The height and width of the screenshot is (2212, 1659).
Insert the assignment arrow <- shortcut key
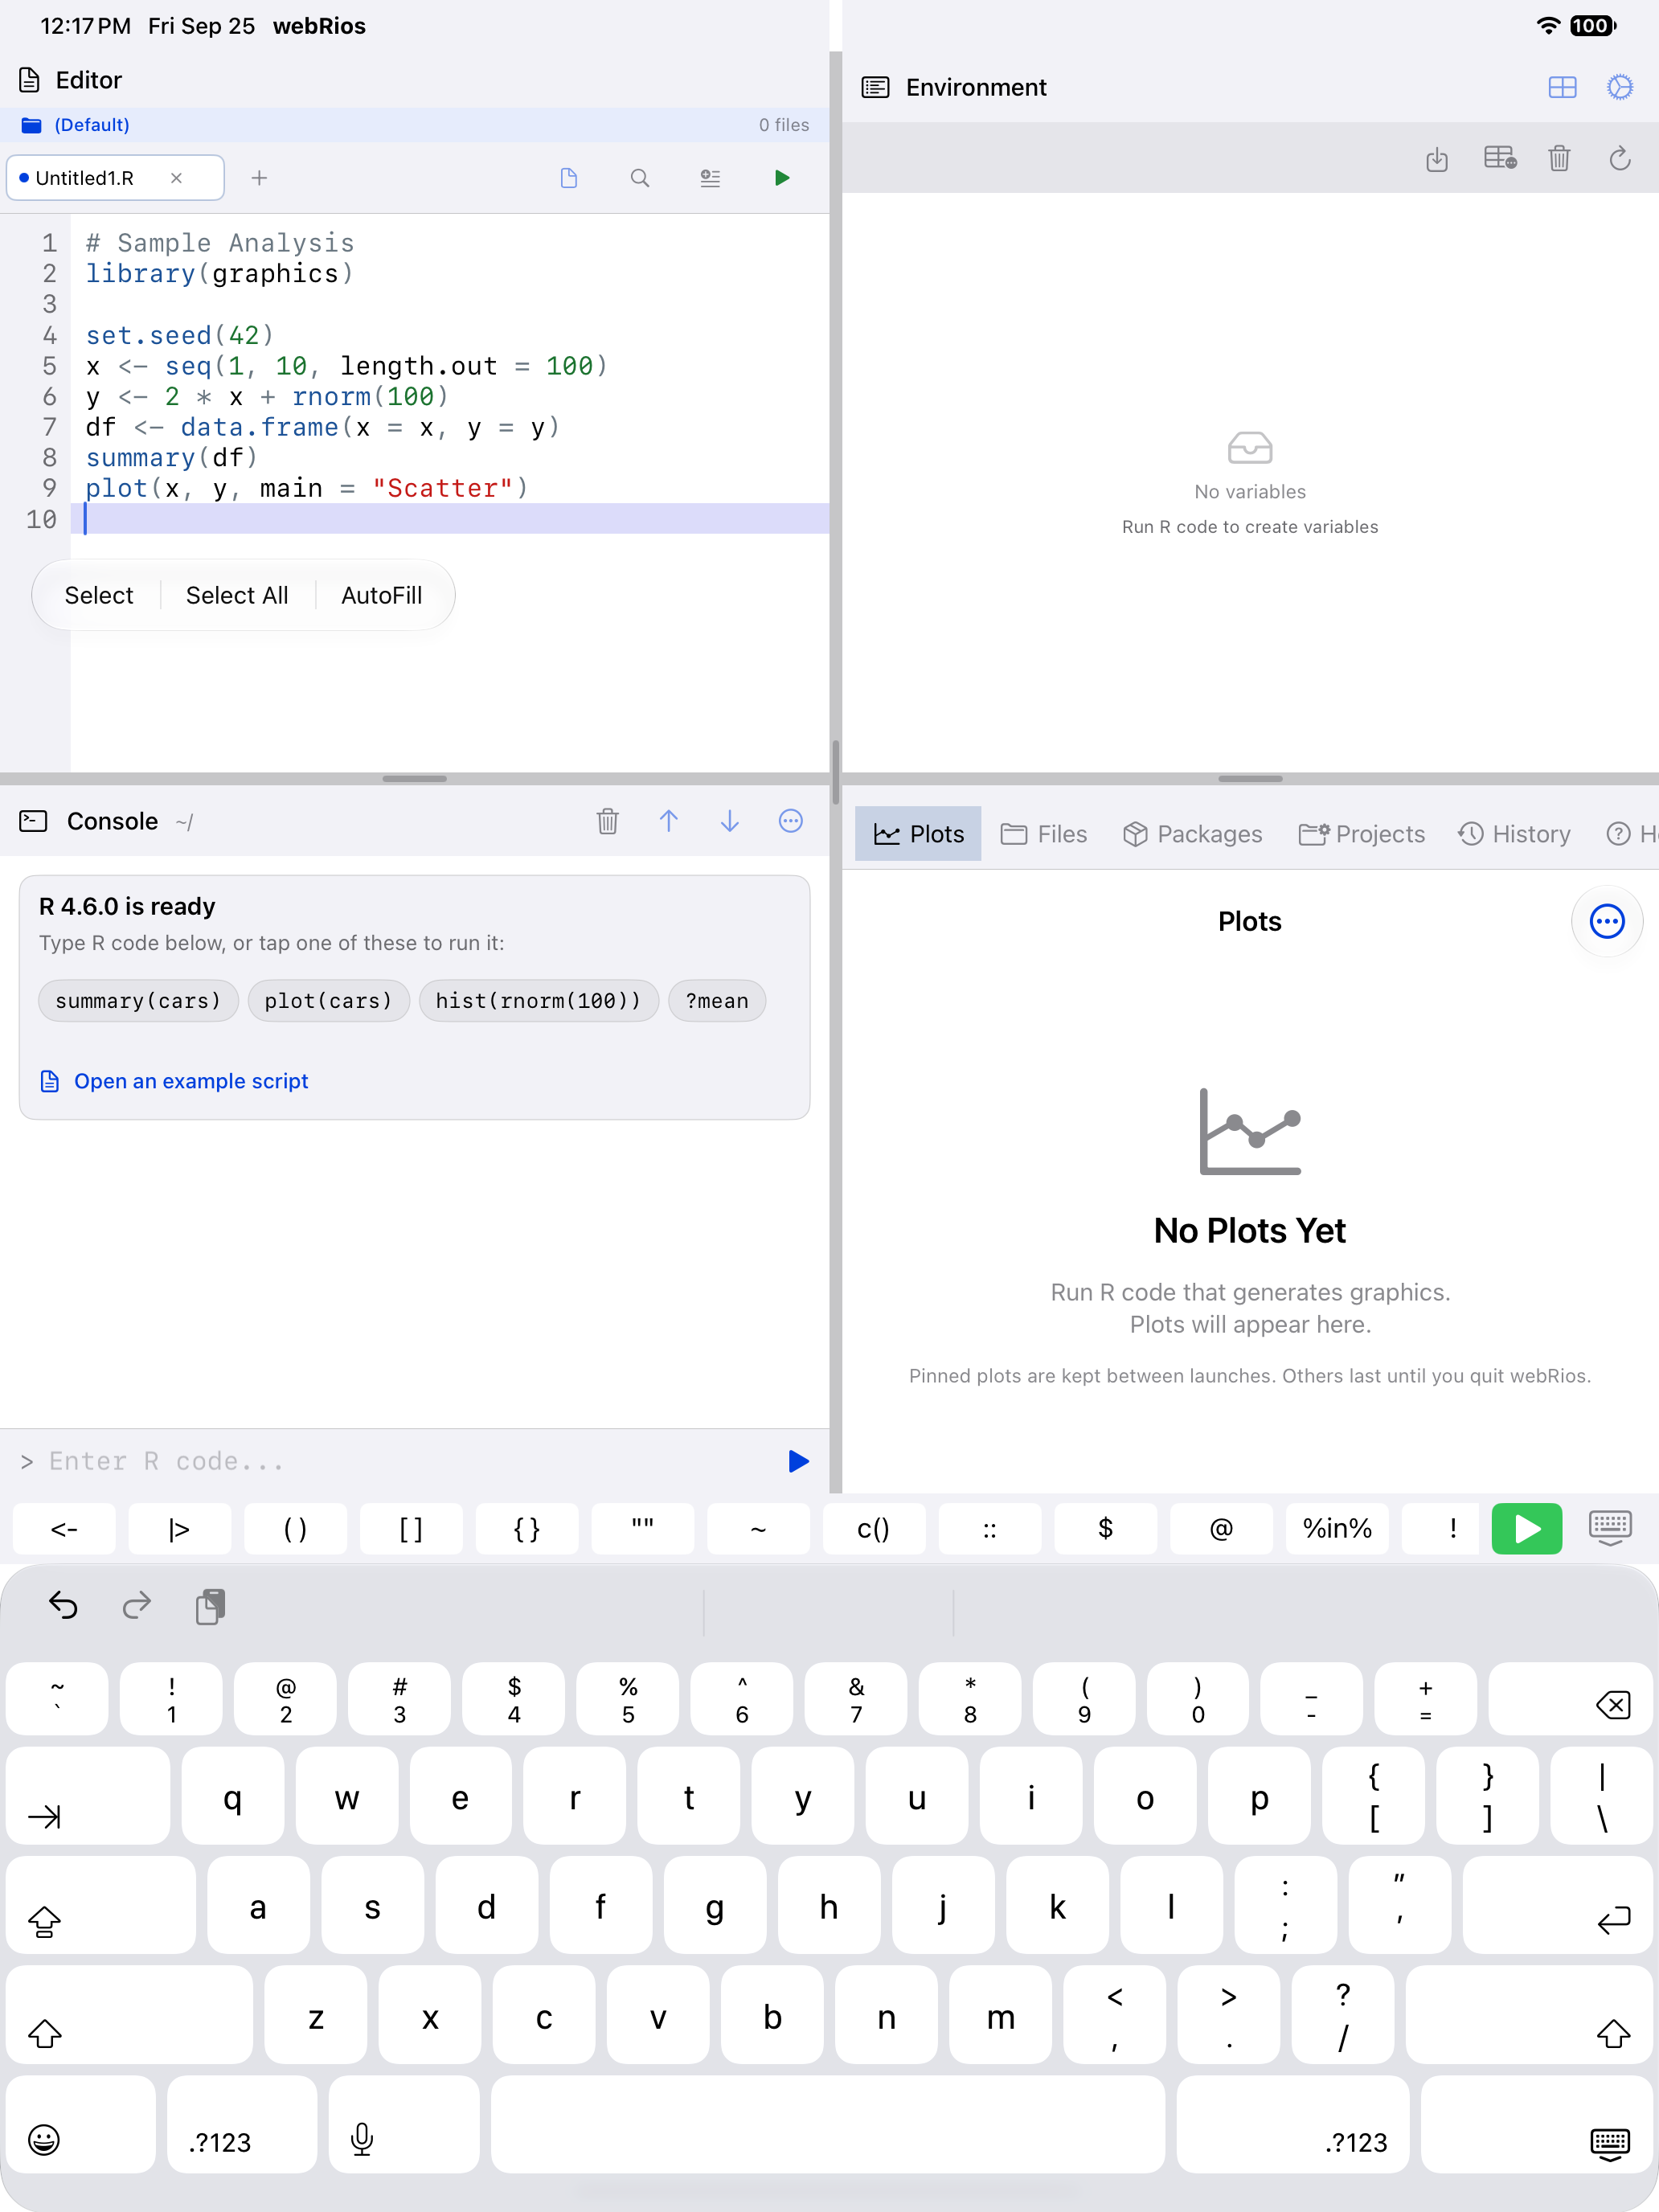tap(64, 1528)
